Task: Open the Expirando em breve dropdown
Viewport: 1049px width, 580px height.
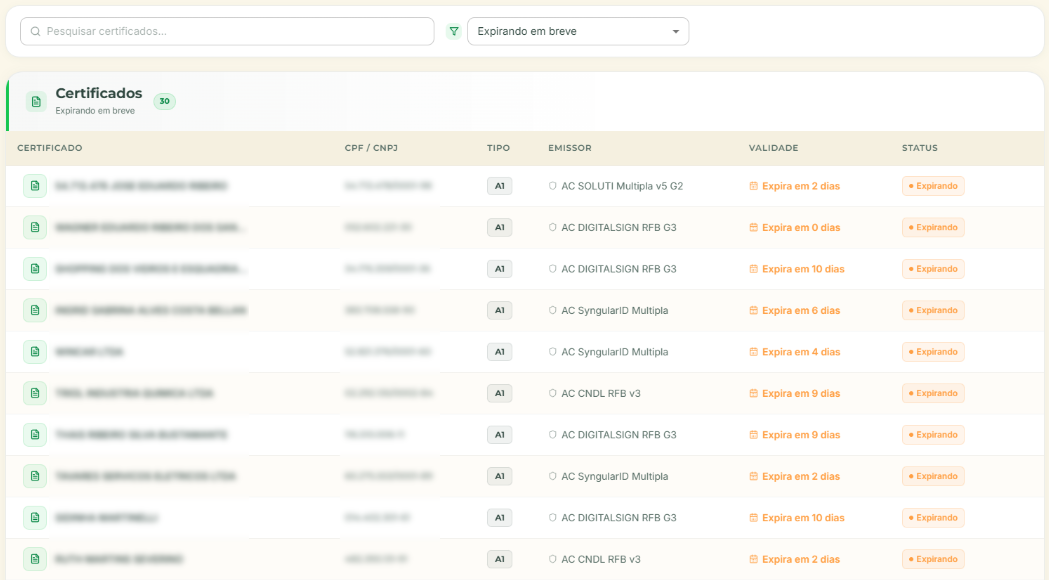Action: [x=578, y=31]
